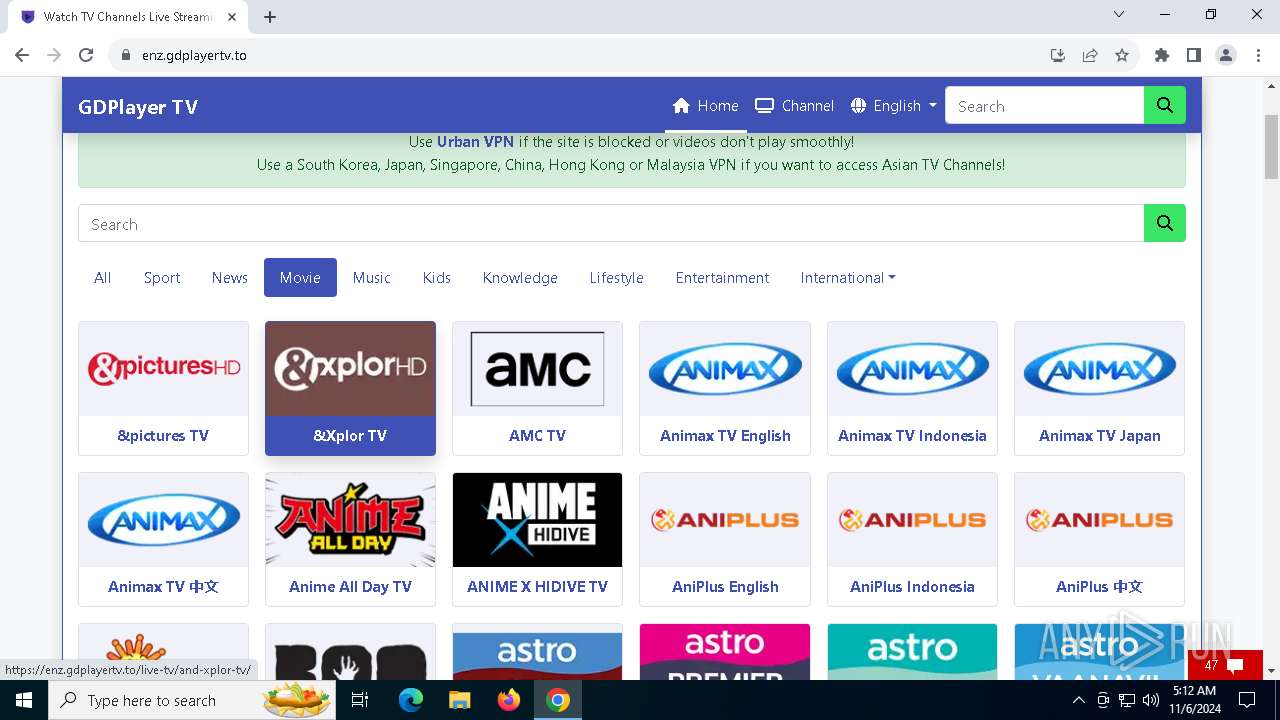Open the AMC TV channel link
Image resolution: width=1280 pixels, height=720 pixels.
click(537, 435)
